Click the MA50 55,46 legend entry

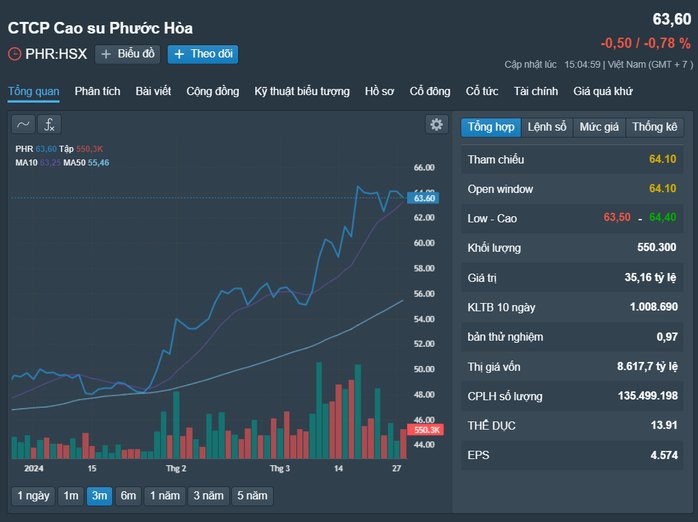(x=86, y=162)
